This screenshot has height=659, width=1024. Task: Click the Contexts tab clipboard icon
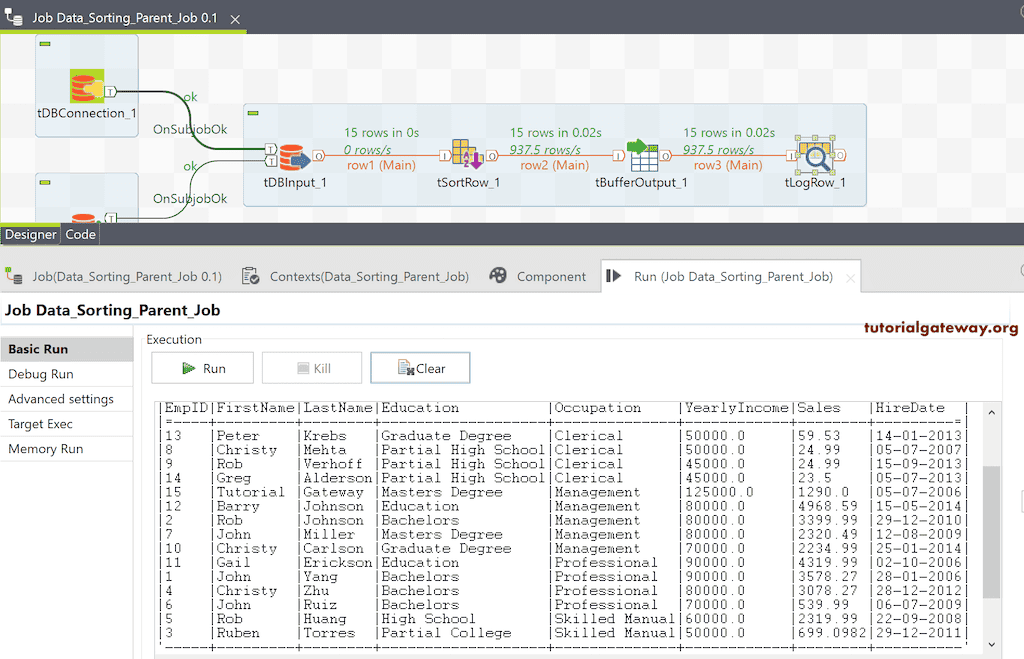coord(251,277)
